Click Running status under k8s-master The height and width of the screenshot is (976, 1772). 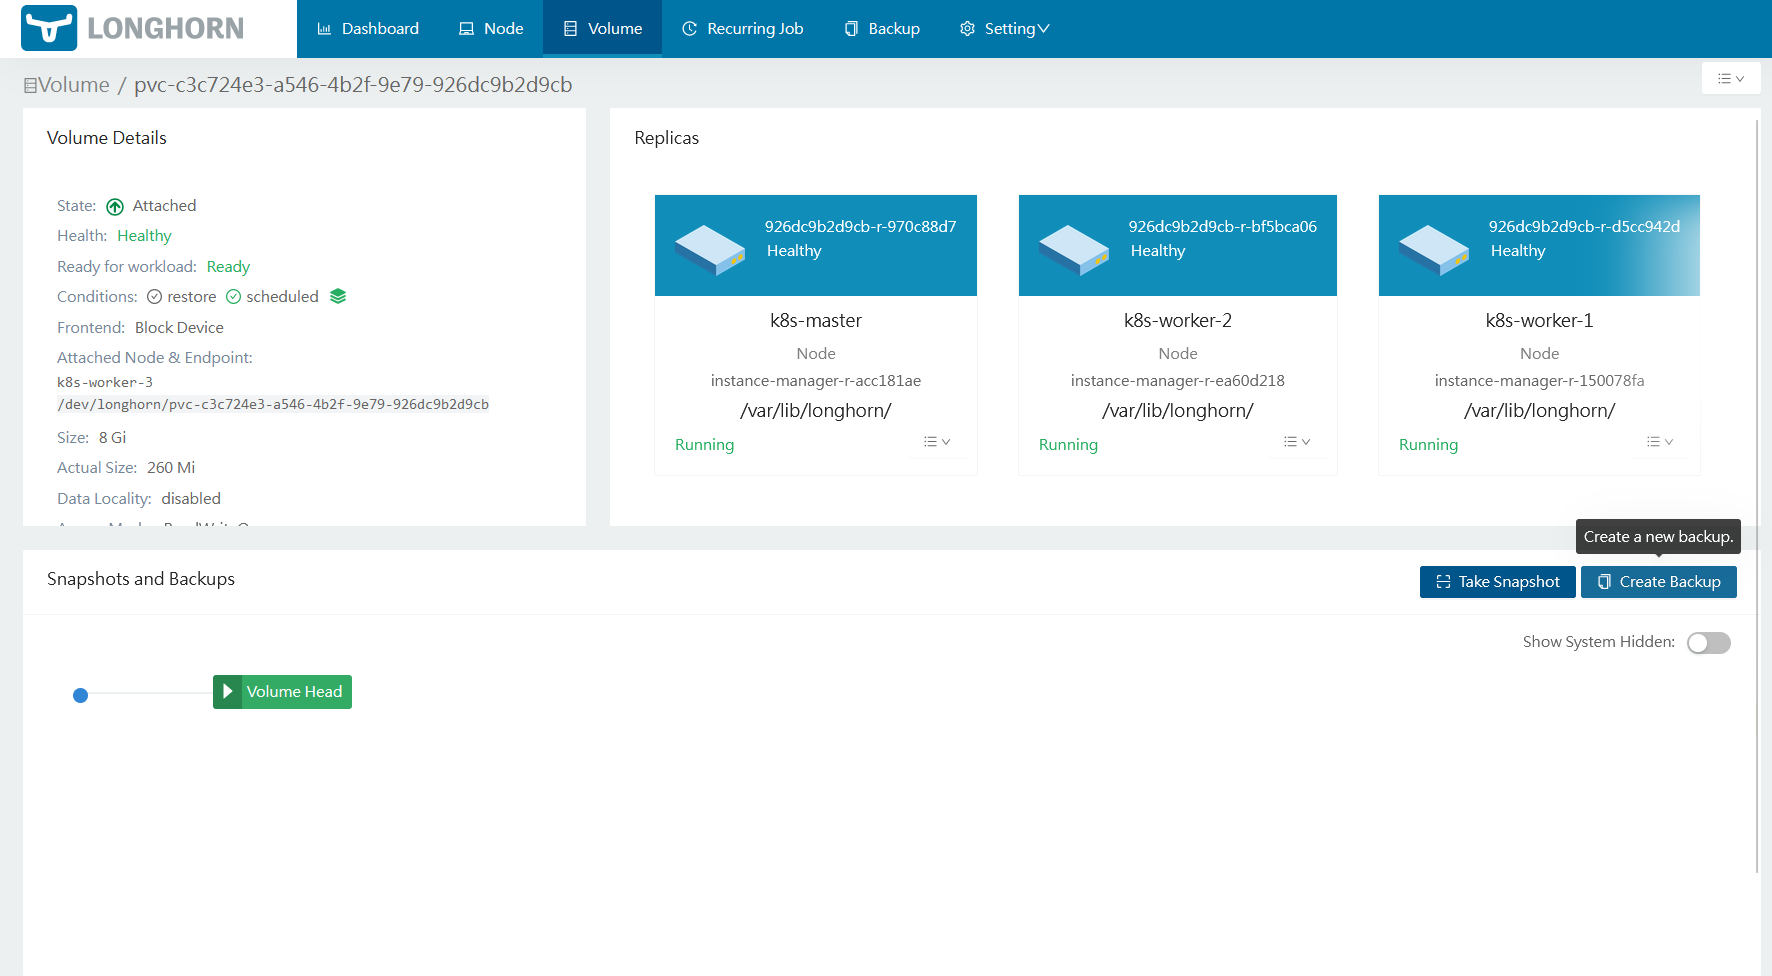705,445
